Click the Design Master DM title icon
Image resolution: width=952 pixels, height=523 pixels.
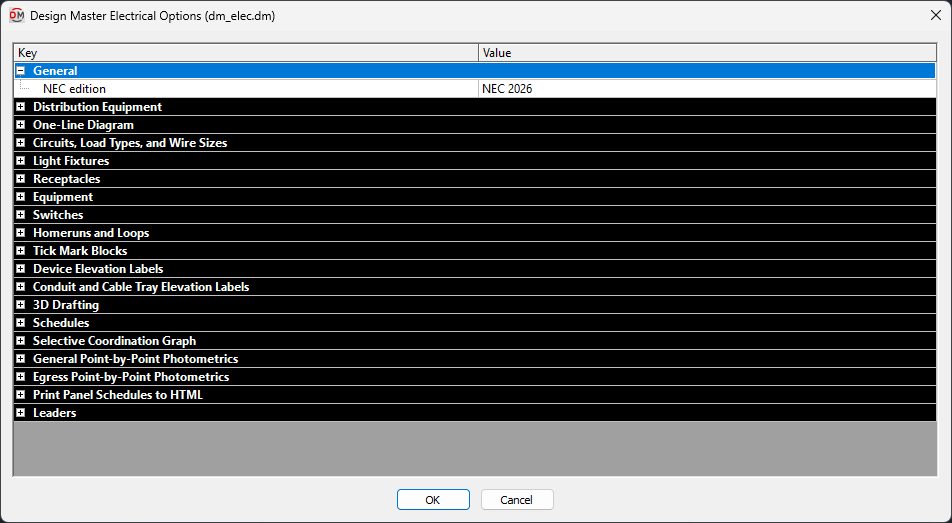16,16
